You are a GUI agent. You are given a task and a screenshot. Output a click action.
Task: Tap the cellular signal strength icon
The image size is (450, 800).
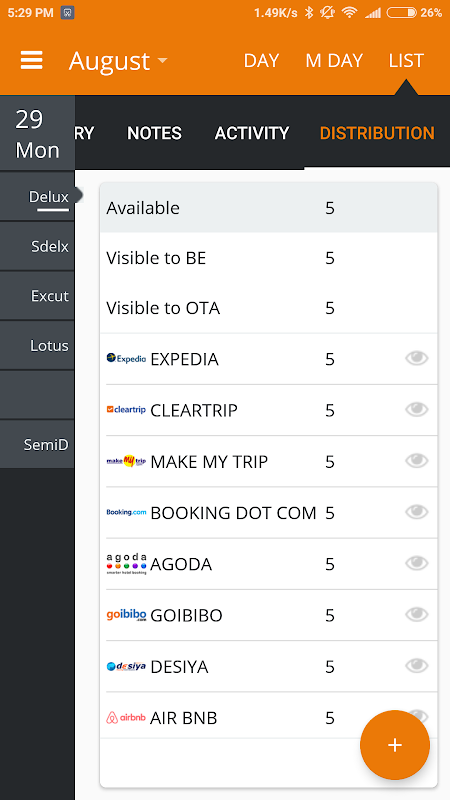click(x=373, y=13)
